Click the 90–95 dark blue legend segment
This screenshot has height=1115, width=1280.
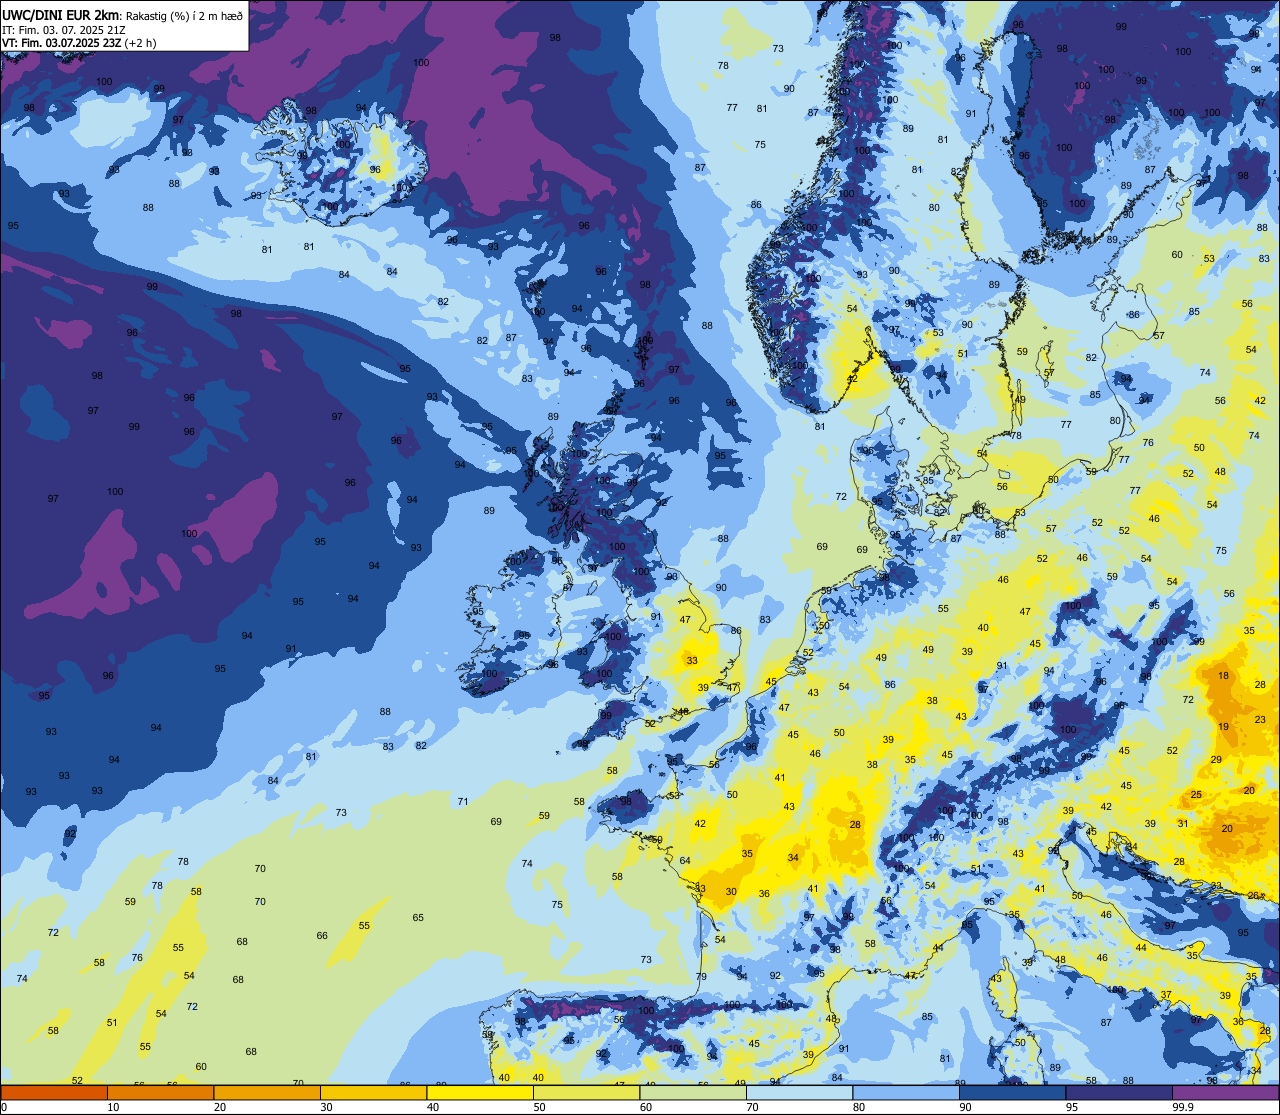point(1012,1093)
